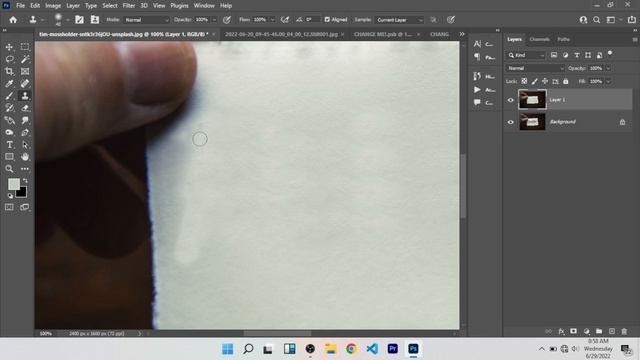Open the Clone Source panel

(95, 20)
